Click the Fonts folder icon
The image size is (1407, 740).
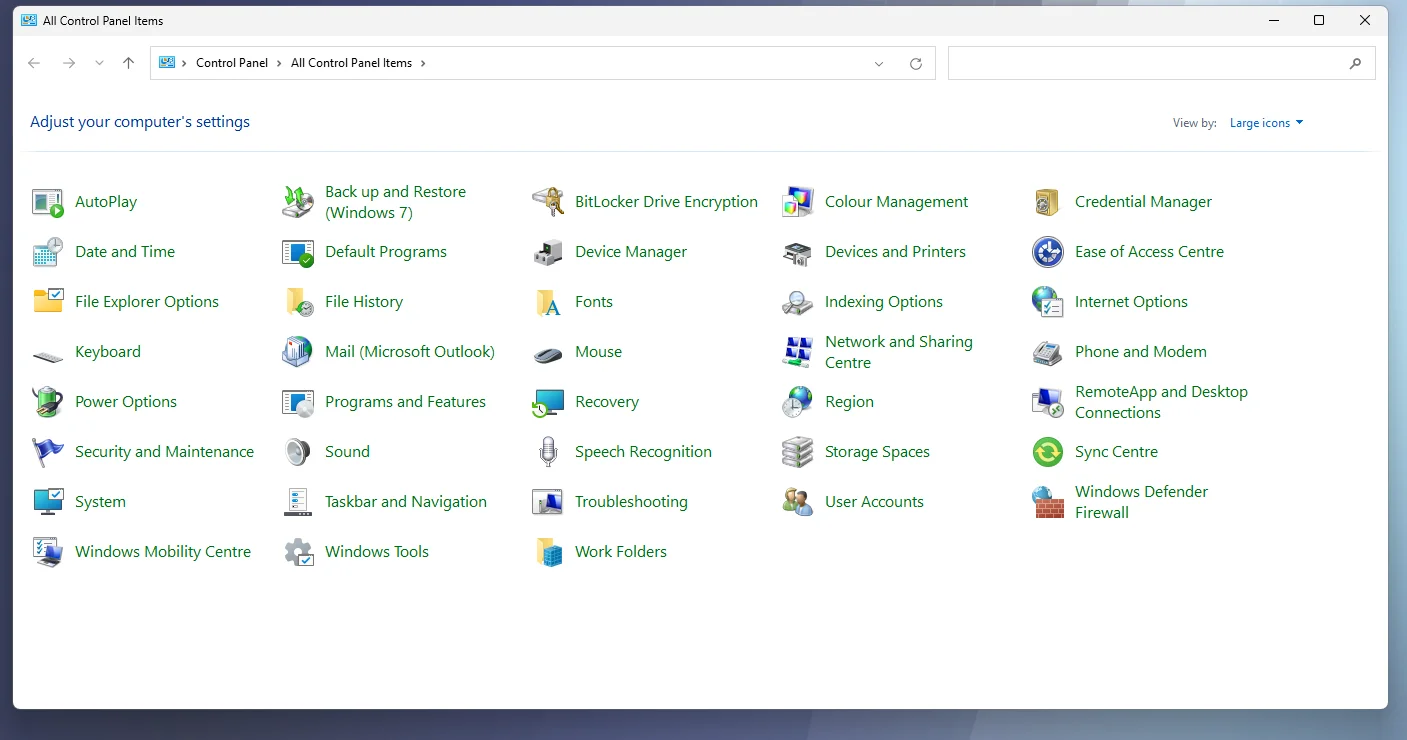point(548,302)
